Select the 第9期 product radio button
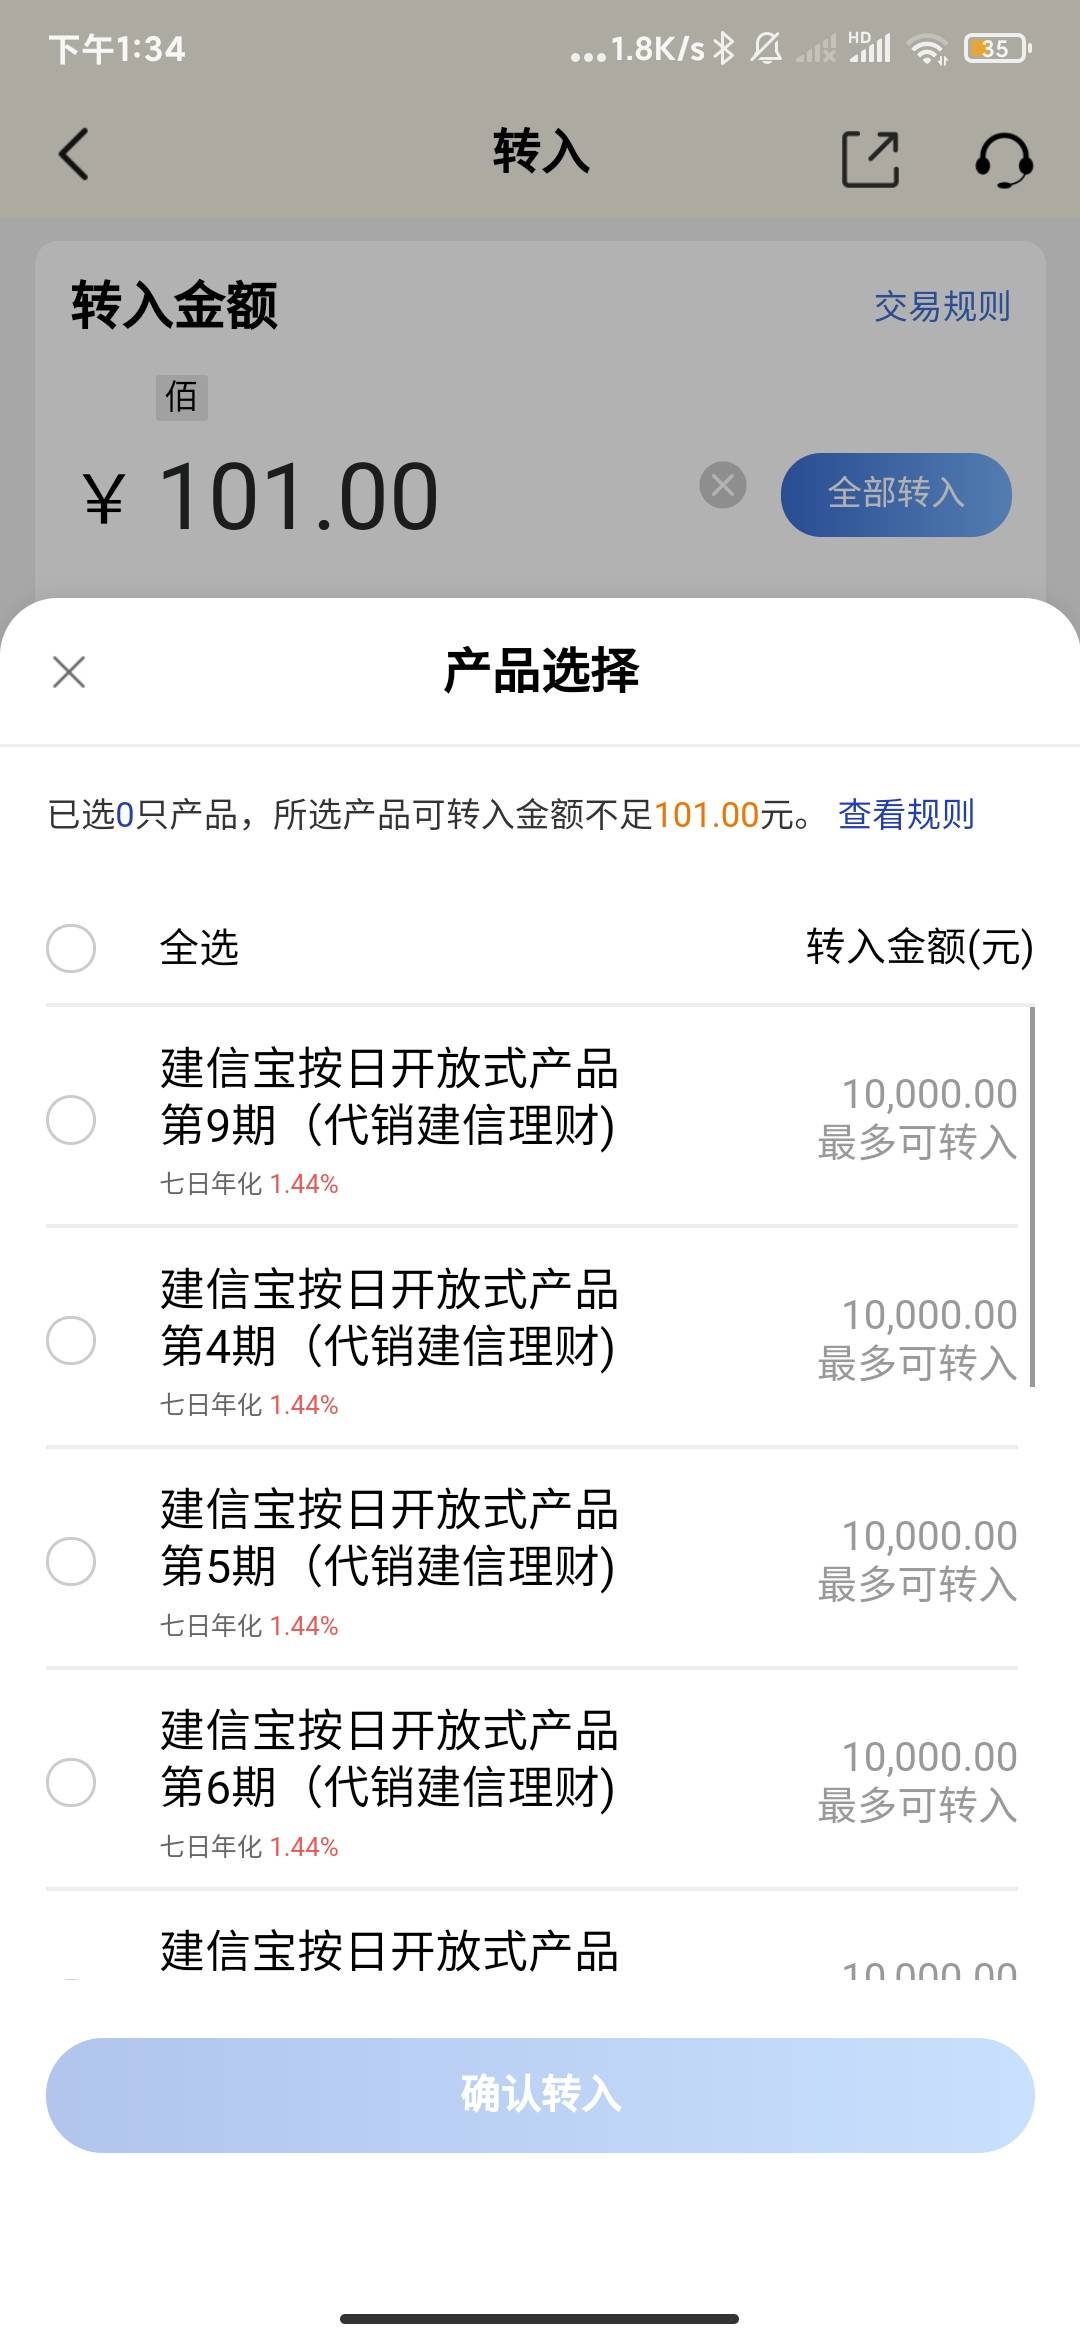 click(x=71, y=1119)
